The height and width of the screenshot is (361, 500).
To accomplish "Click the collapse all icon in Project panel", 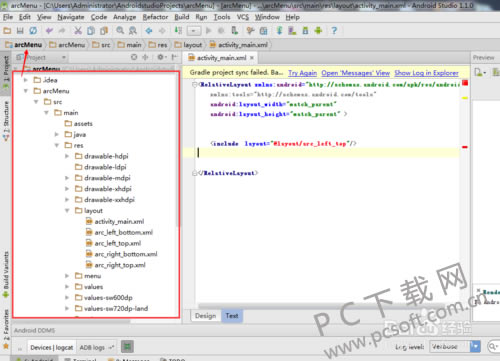I will (x=145, y=57).
